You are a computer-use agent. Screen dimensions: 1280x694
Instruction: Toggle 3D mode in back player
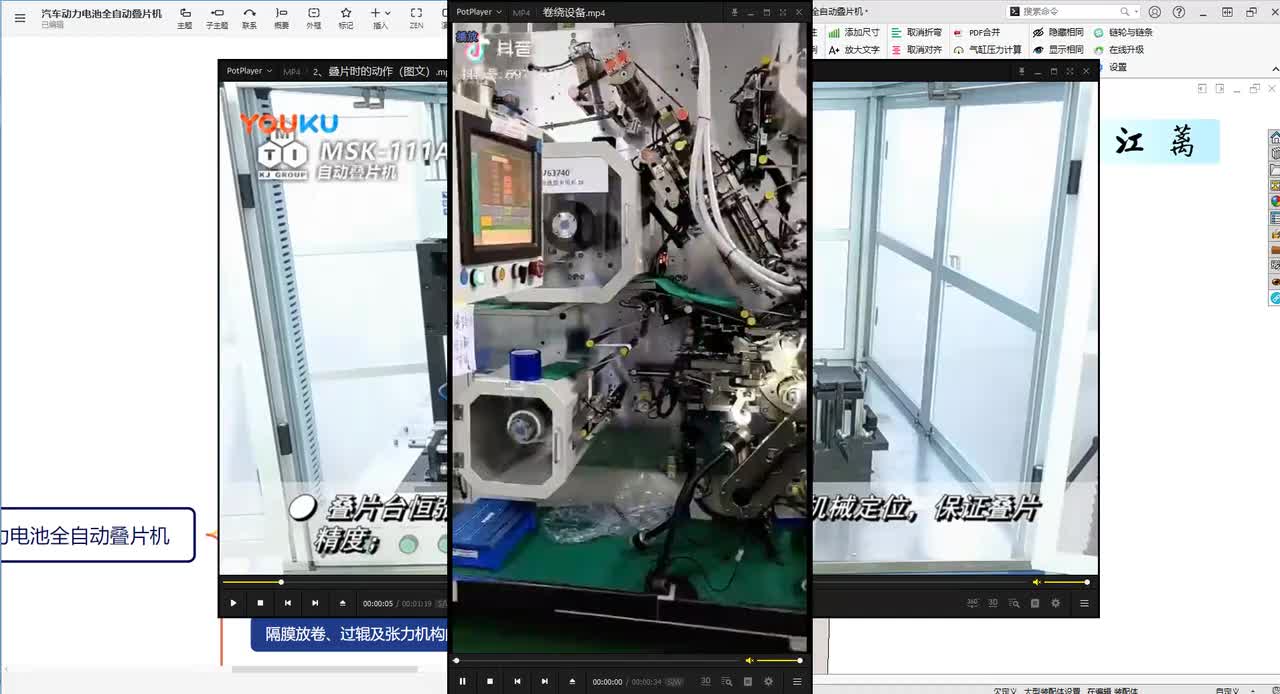click(993, 603)
